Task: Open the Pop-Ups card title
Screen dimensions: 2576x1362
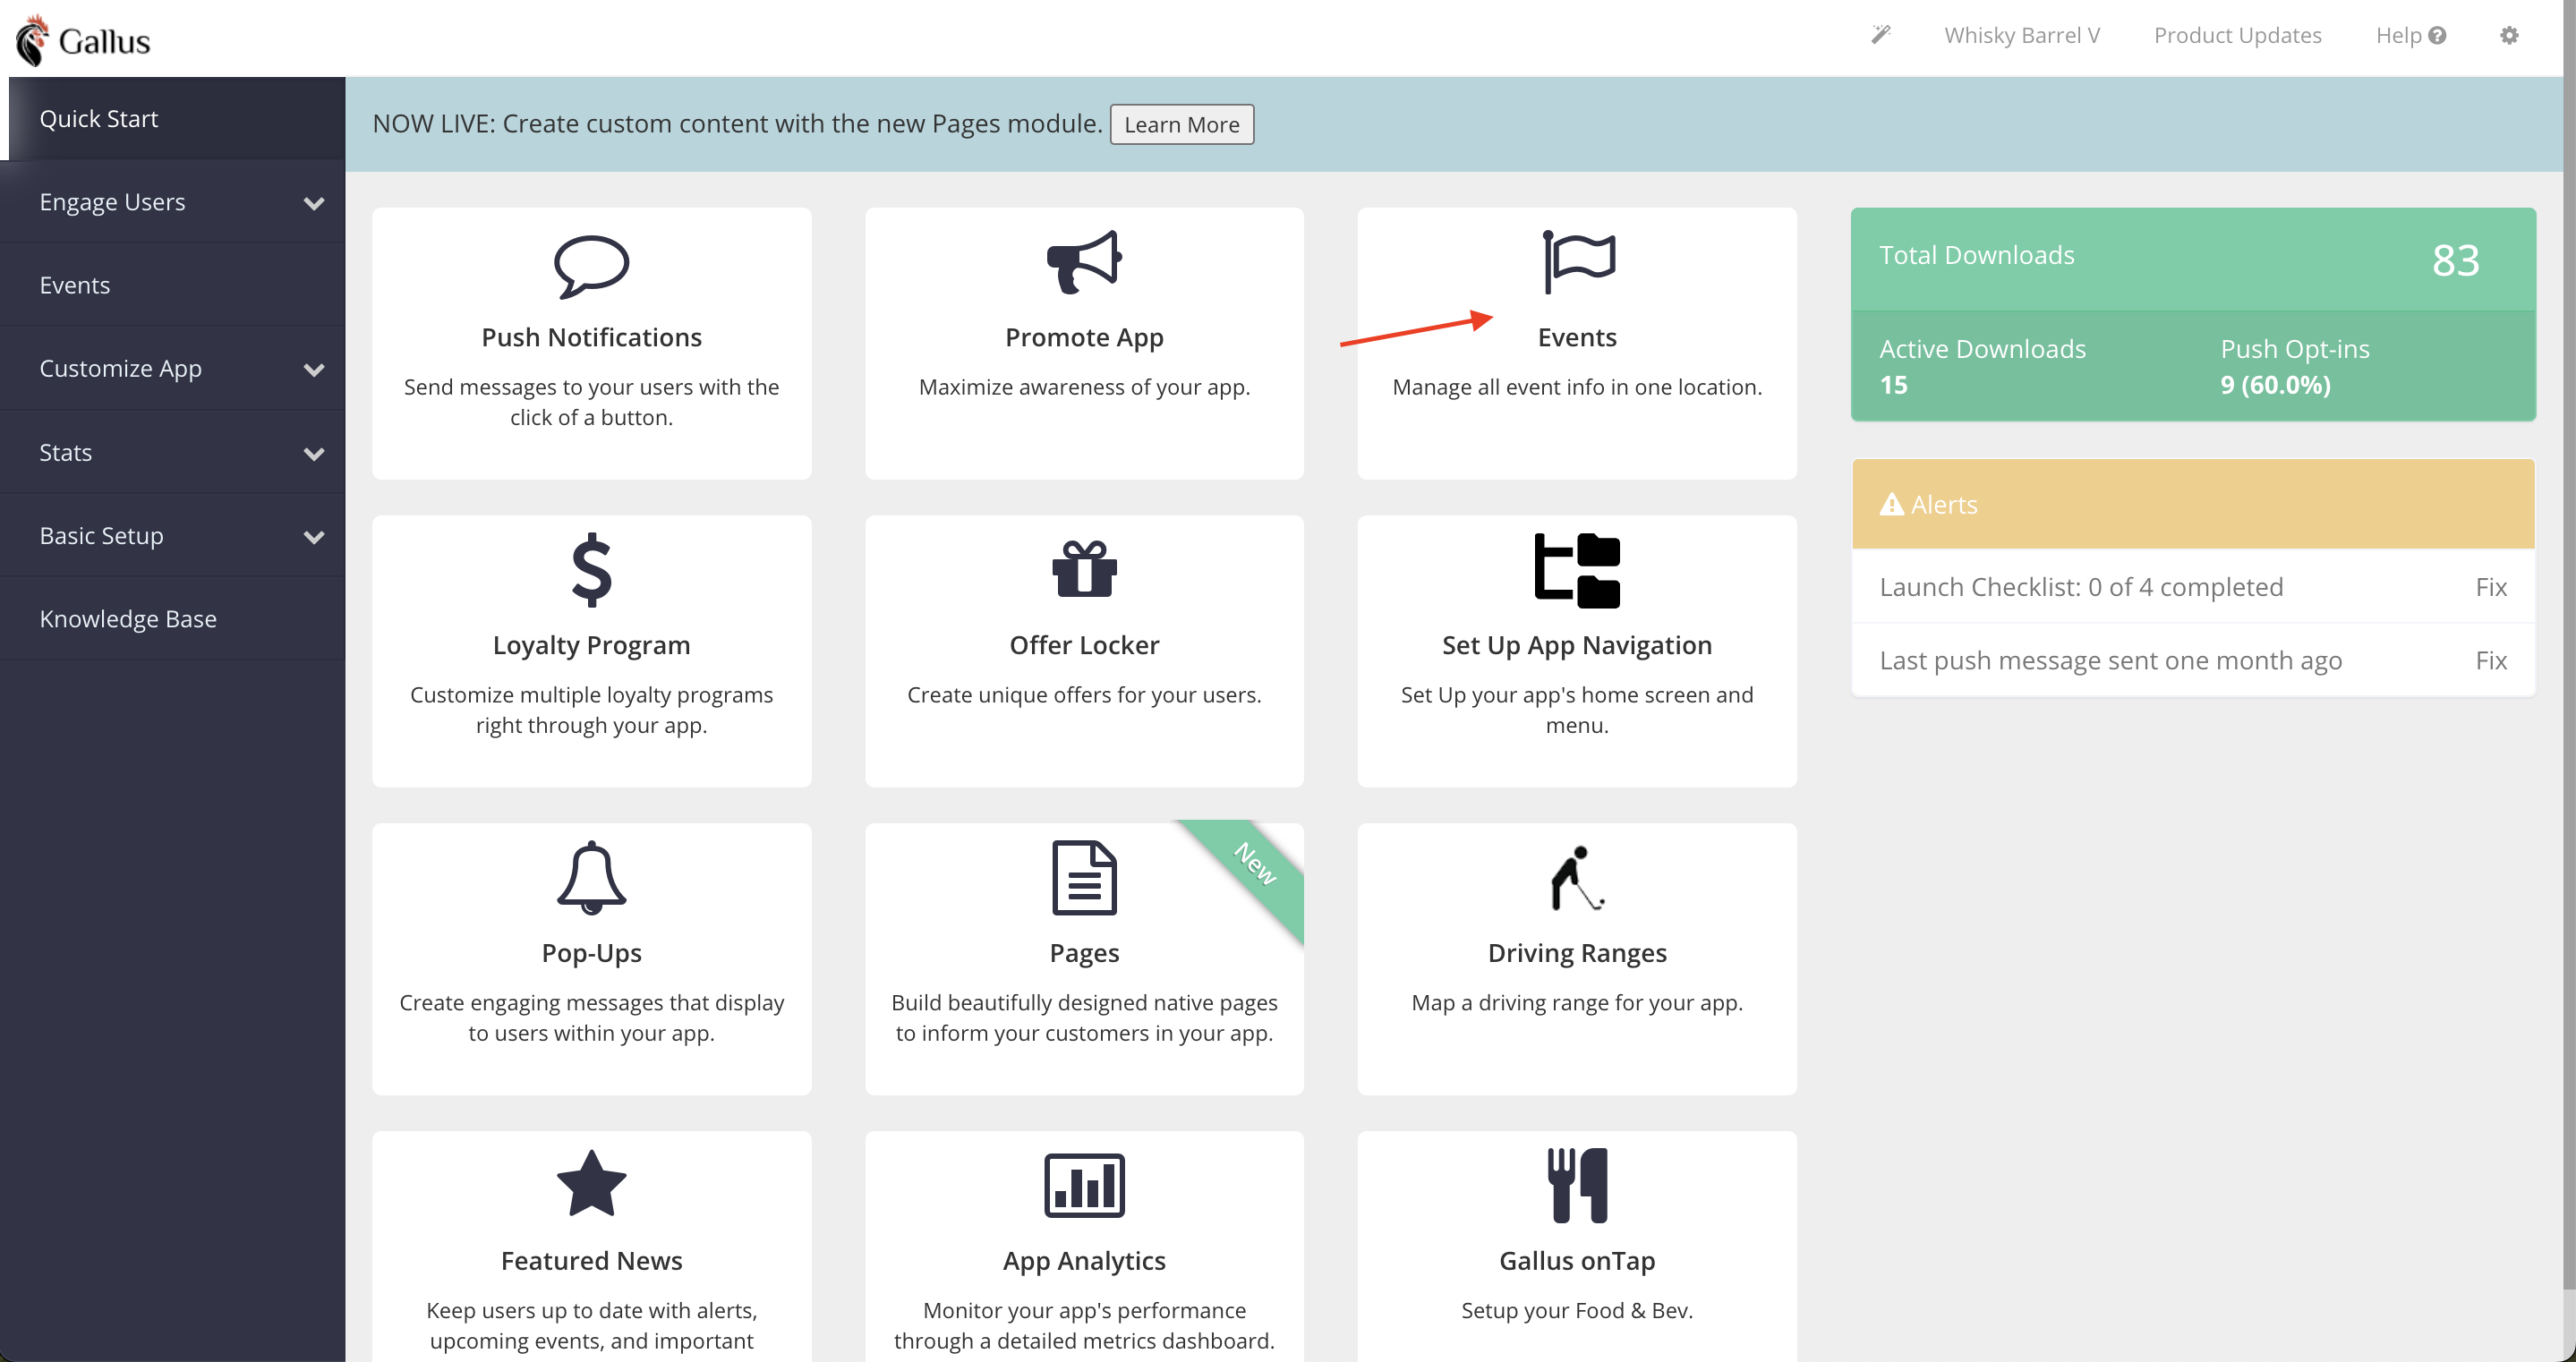Action: 591,953
